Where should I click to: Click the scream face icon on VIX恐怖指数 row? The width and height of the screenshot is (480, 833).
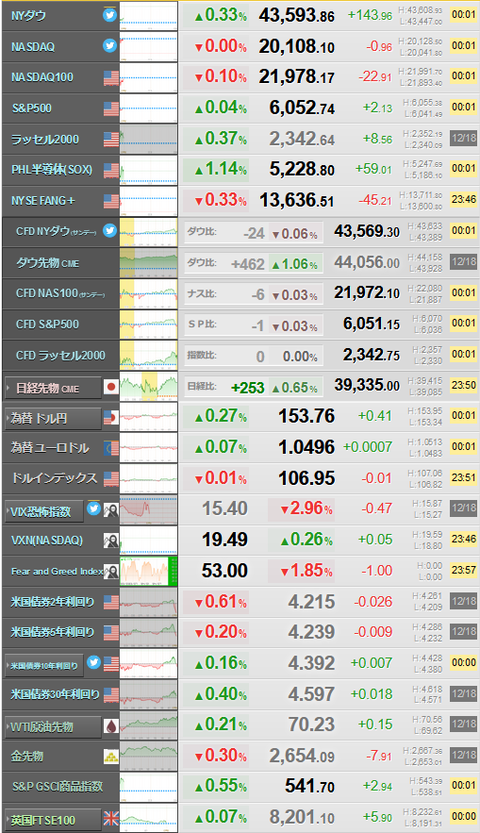(111, 509)
